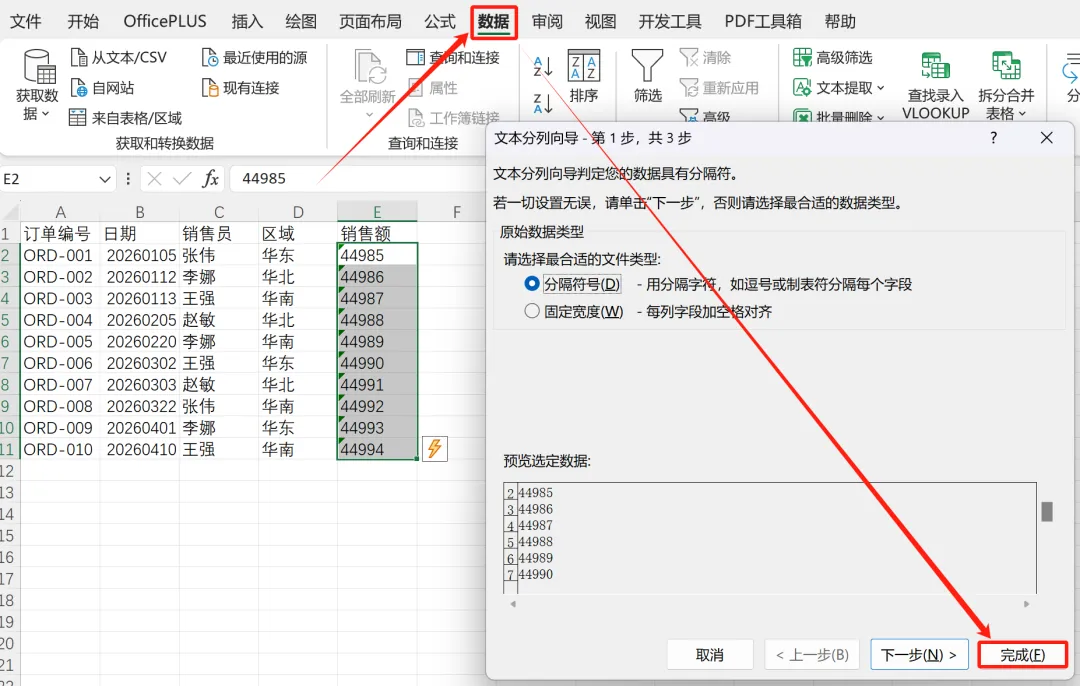Toggle the 筛选 filter funnel
Image resolution: width=1080 pixels, height=686 pixels.
(x=647, y=76)
